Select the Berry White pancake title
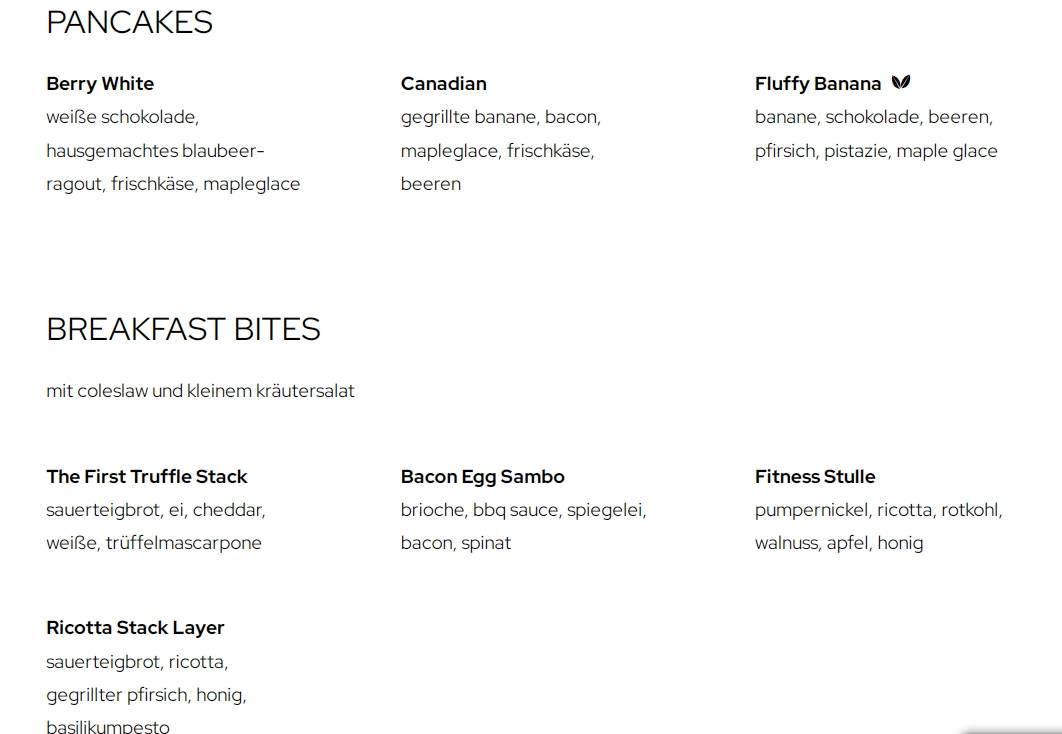Image resolution: width=1062 pixels, height=734 pixels. (x=100, y=84)
